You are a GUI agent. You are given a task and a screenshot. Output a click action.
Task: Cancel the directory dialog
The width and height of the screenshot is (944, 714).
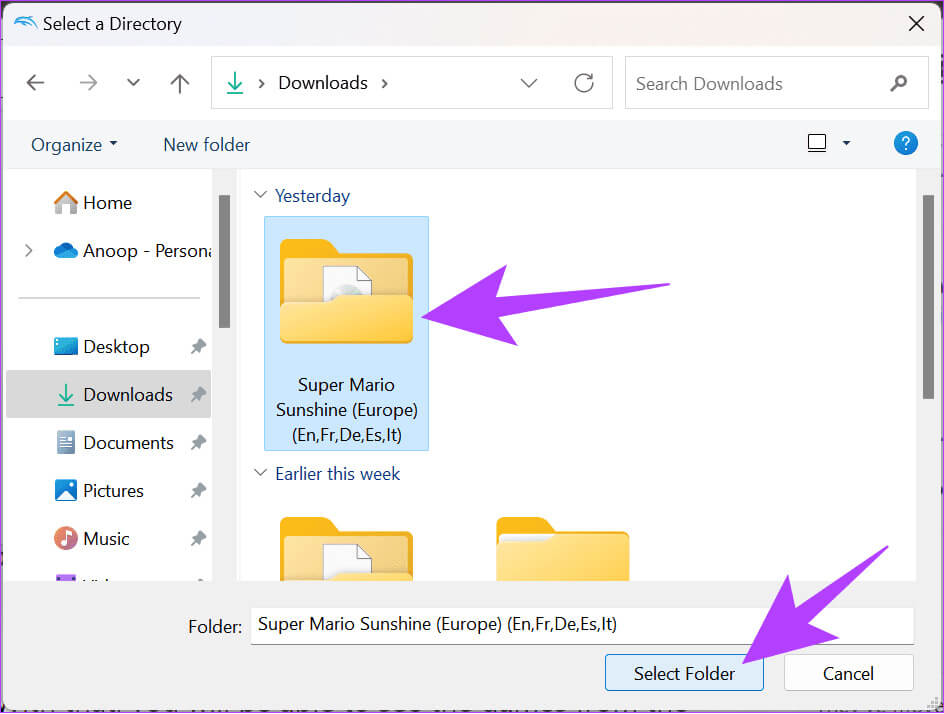848,673
